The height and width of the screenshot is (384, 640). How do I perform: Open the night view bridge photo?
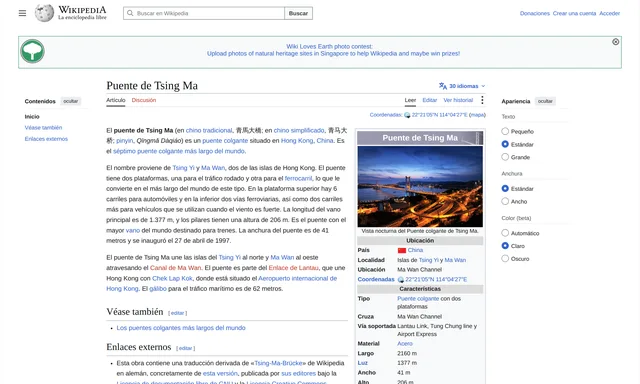point(420,186)
